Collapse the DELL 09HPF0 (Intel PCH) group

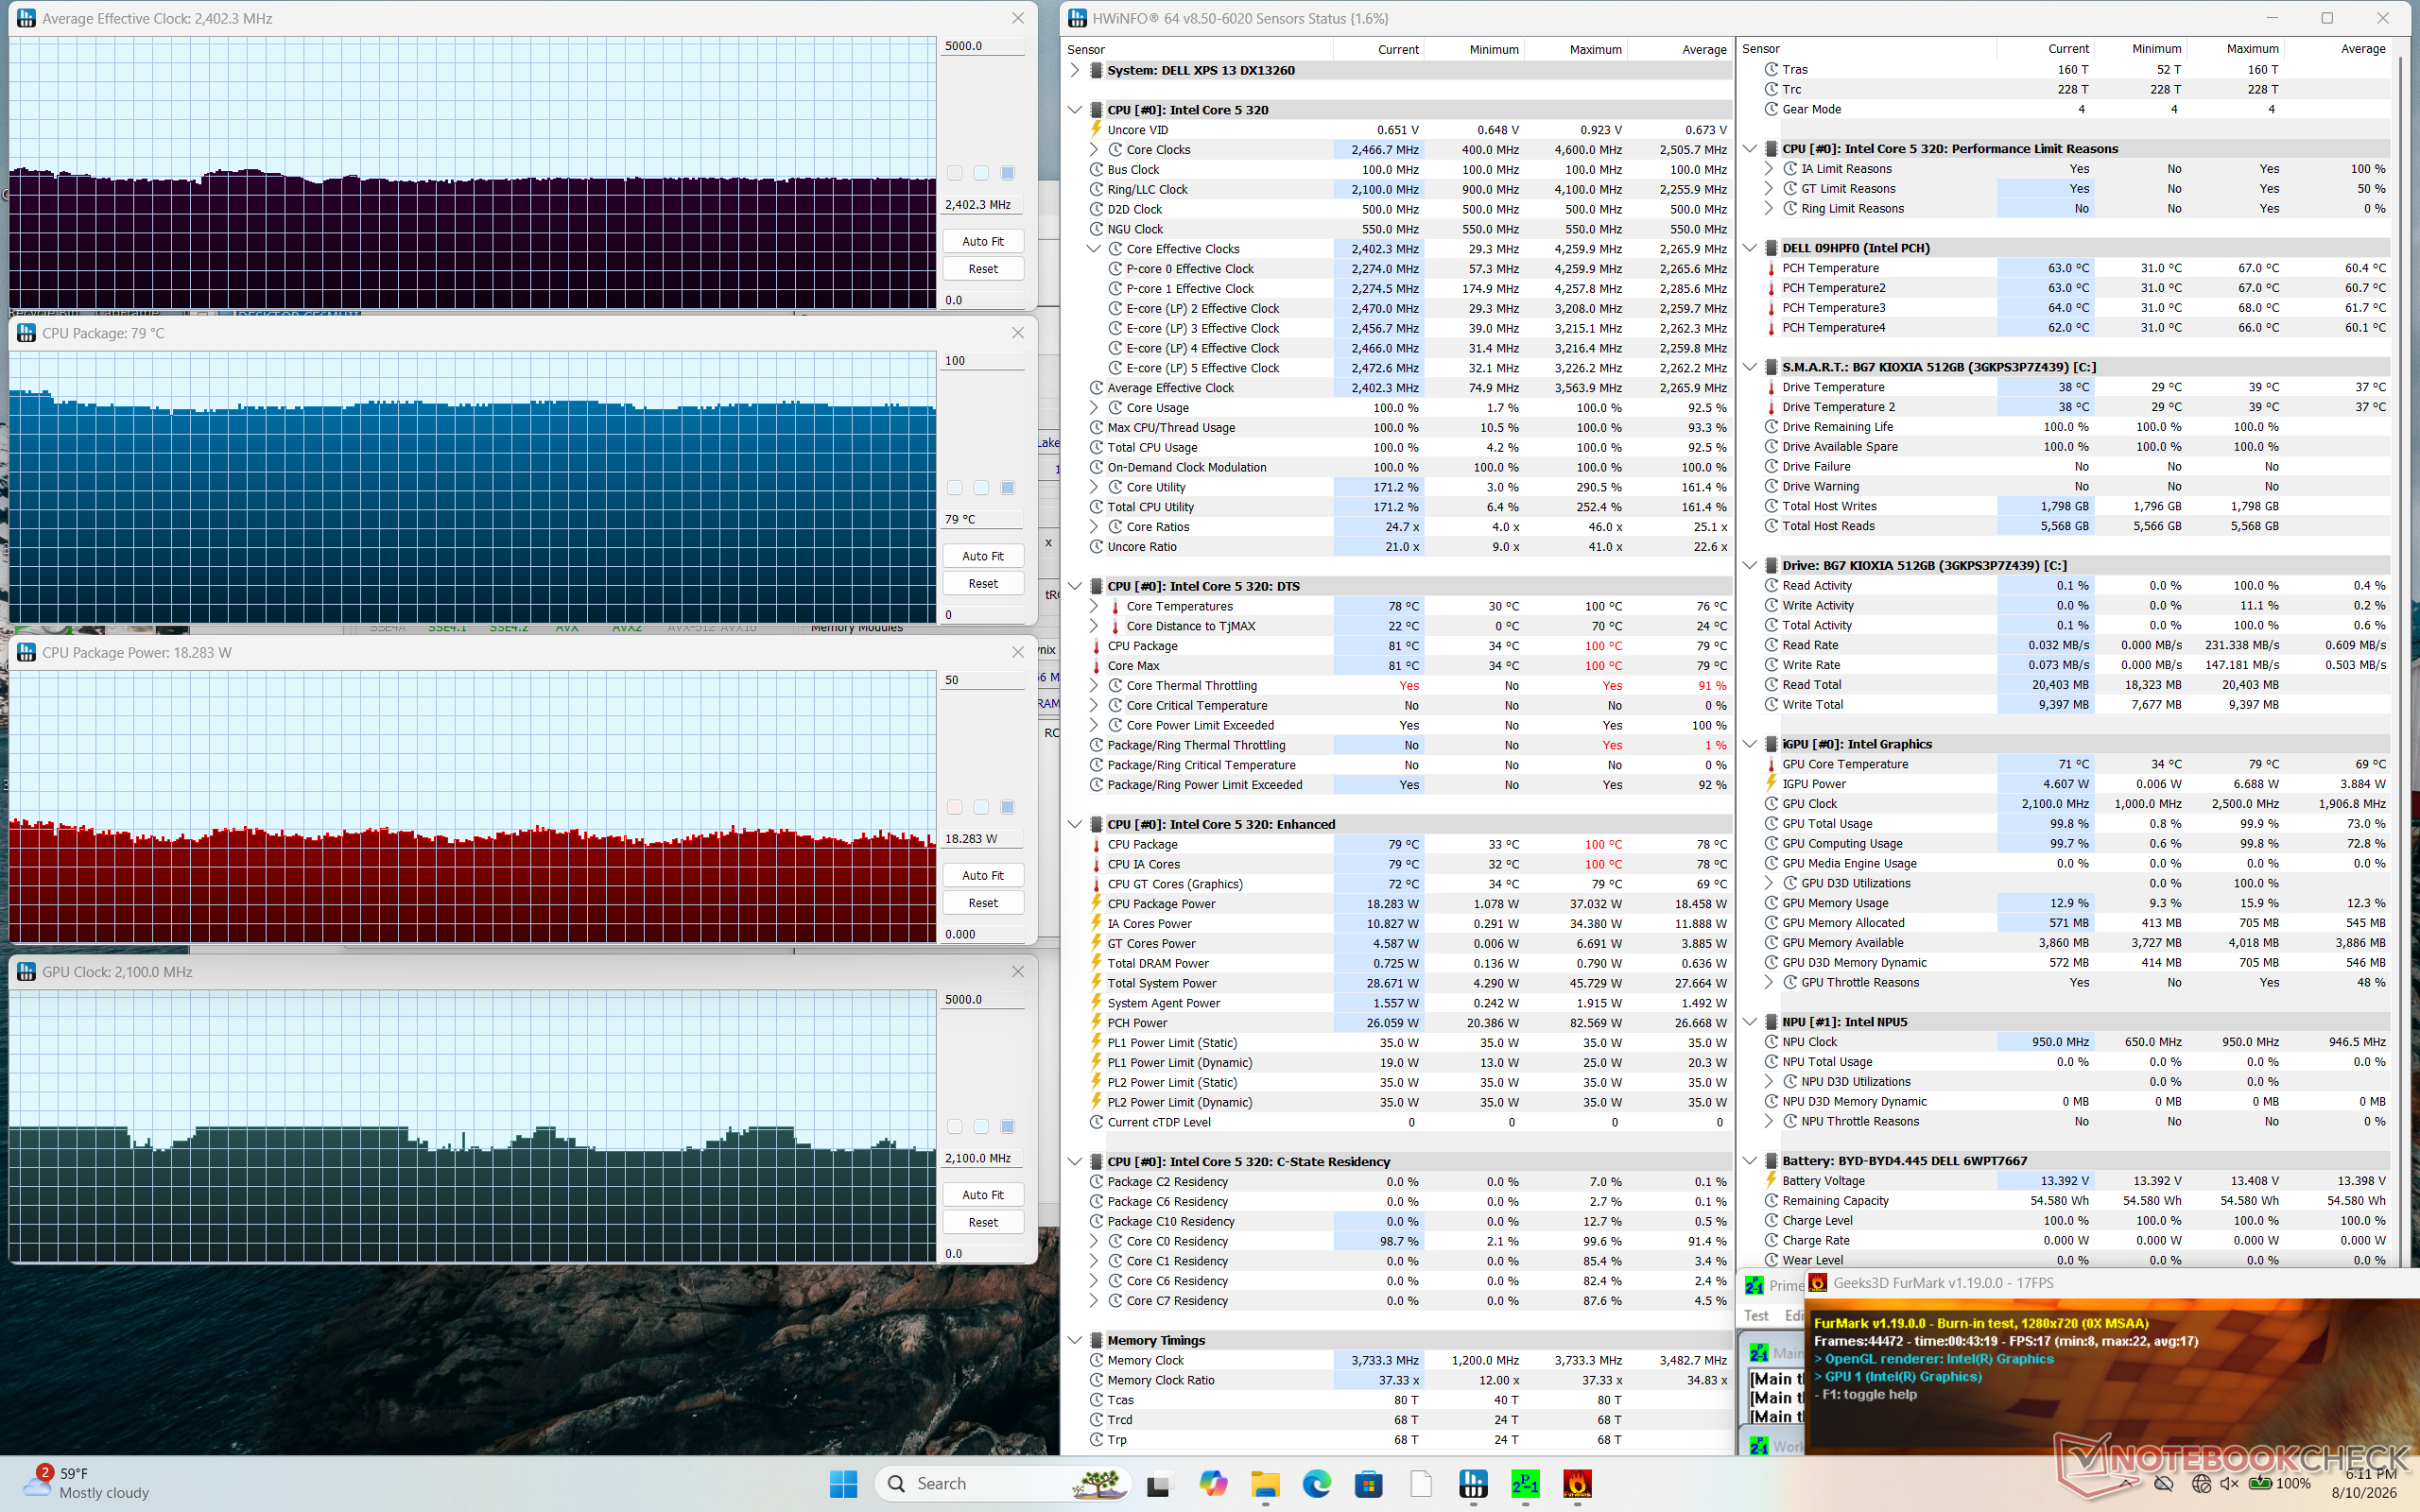1750,248
